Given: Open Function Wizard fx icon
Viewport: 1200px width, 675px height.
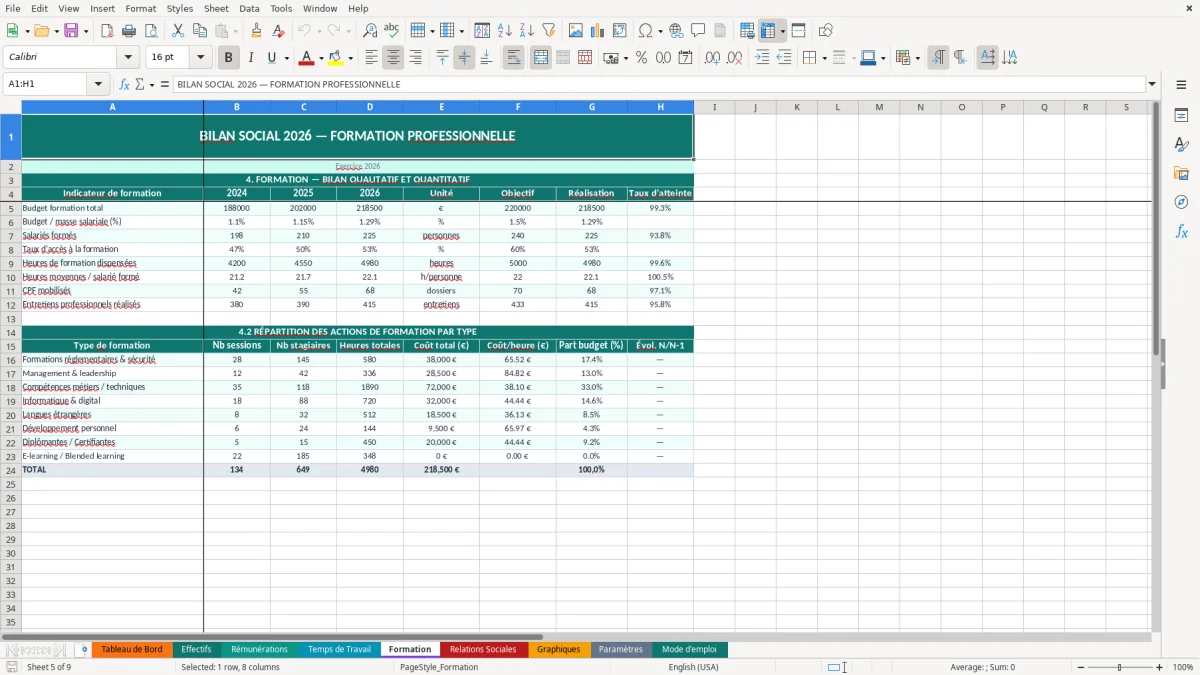Looking at the screenshot, I should [x=125, y=84].
